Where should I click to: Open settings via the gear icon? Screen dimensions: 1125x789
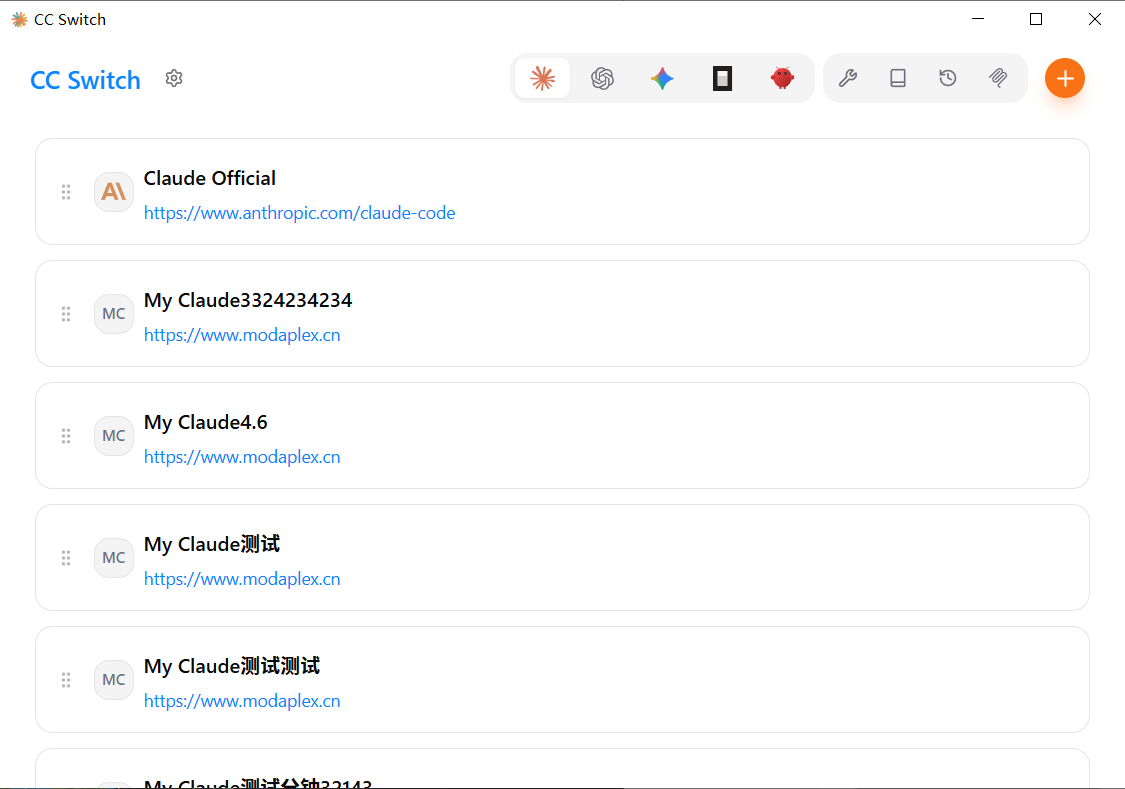tap(174, 78)
